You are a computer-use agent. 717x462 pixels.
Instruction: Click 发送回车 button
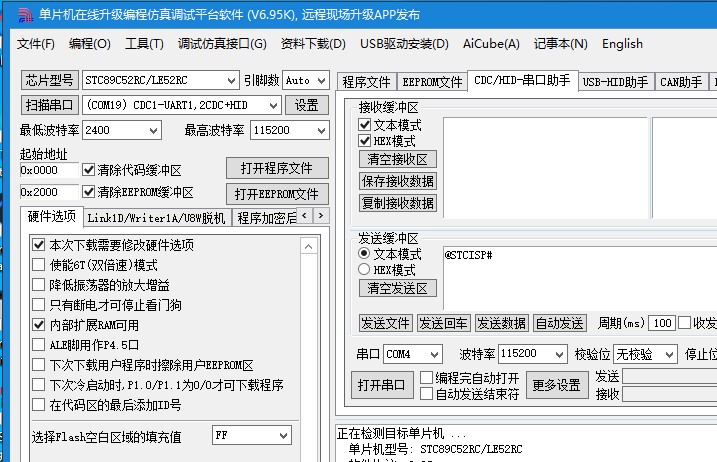(x=444, y=323)
